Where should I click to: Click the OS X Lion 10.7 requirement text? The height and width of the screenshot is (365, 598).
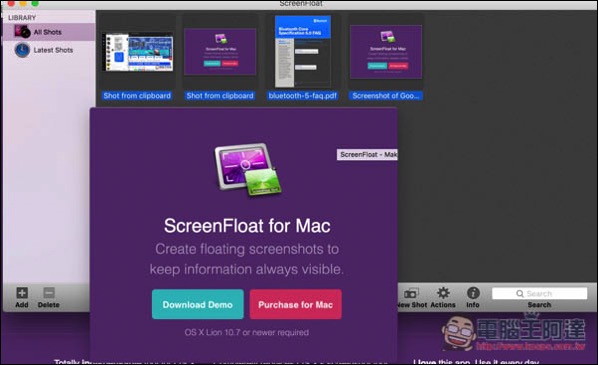click(247, 332)
